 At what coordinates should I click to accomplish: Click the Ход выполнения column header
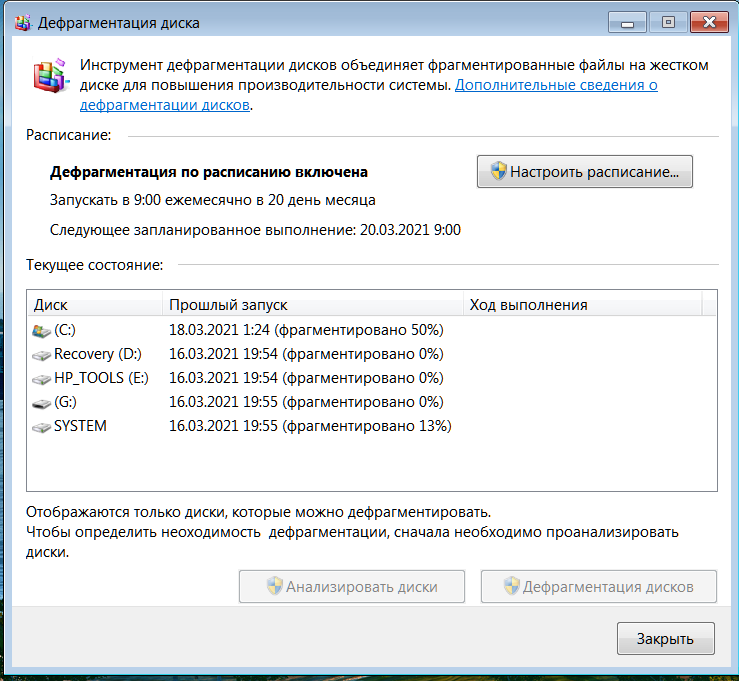click(x=583, y=304)
